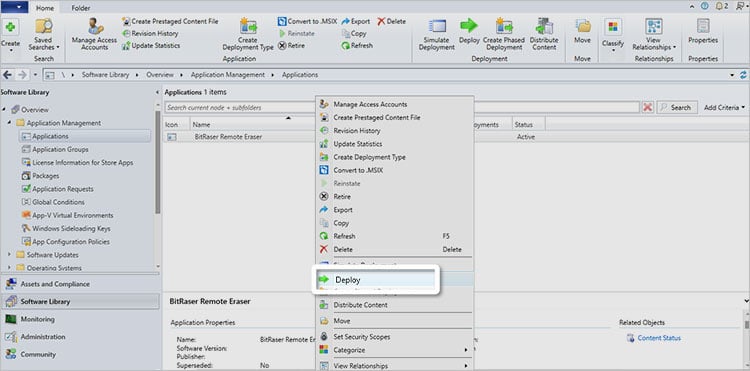Open Revision History from the ribbon
This screenshot has height=371, width=750.
pos(150,33)
